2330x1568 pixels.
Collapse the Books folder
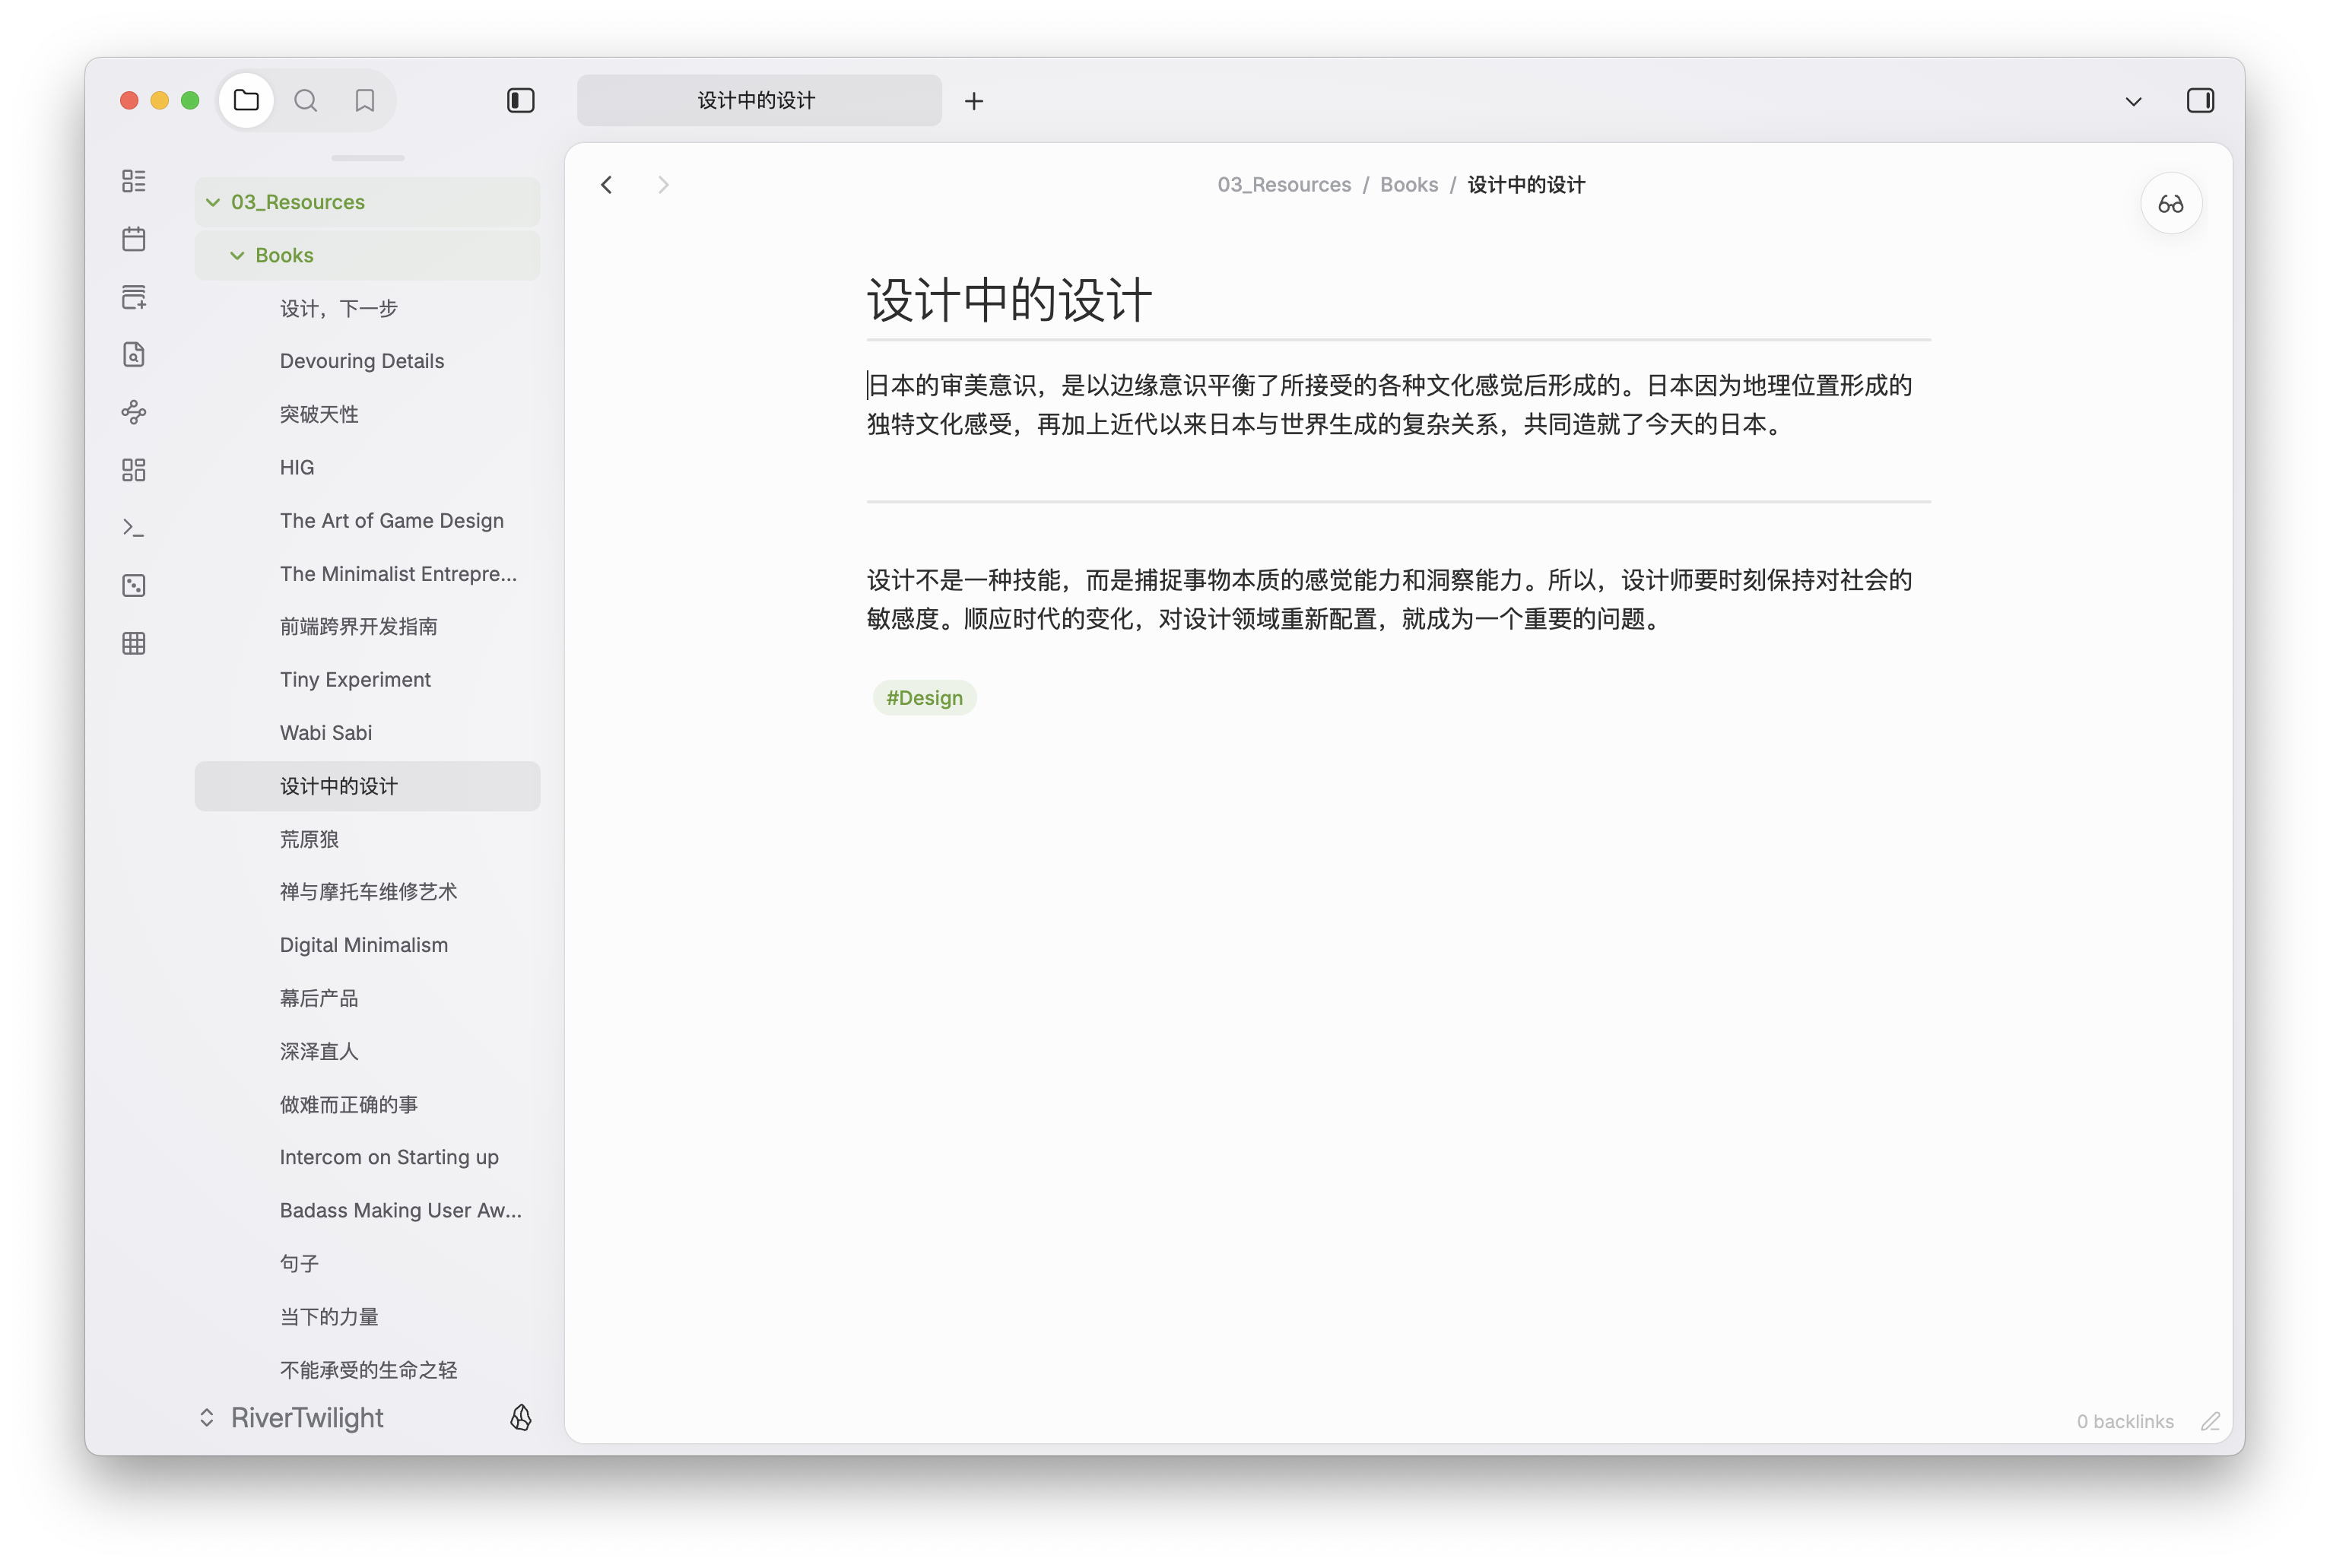click(x=237, y=255)
